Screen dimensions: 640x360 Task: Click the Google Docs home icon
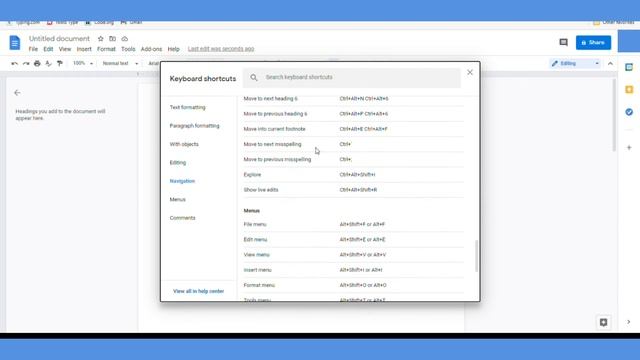[x=15, y=42]
